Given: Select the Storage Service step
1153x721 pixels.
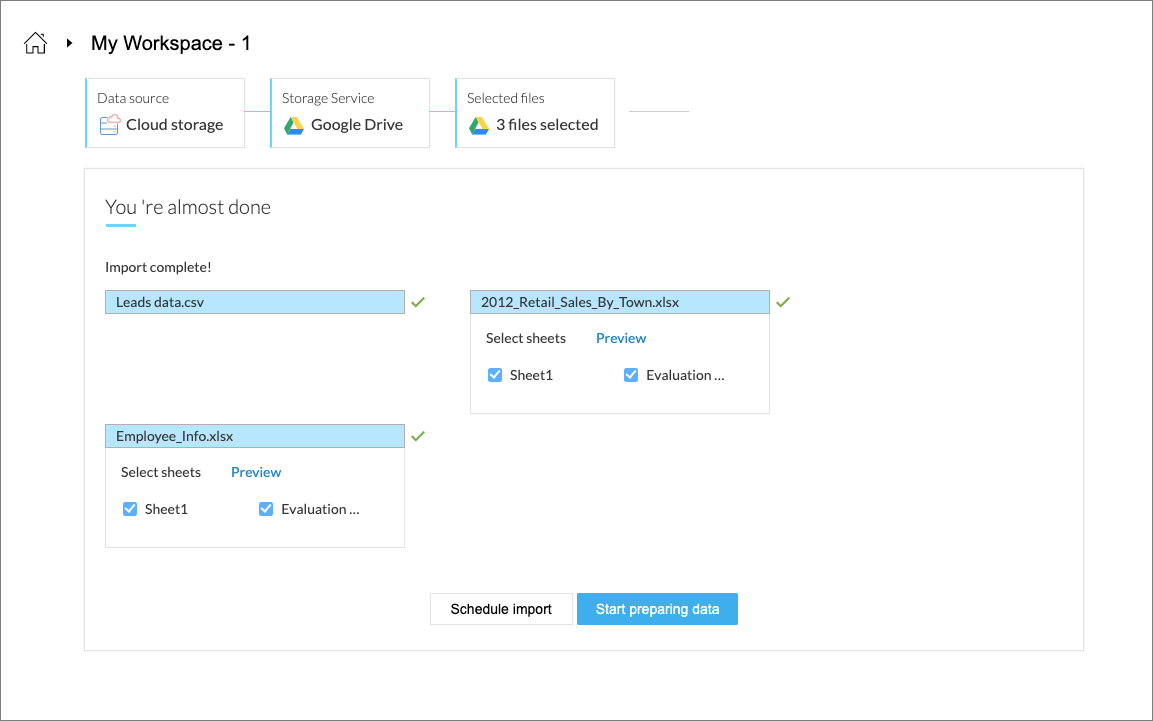Looking at the screenshot, I should pos(350,112).
